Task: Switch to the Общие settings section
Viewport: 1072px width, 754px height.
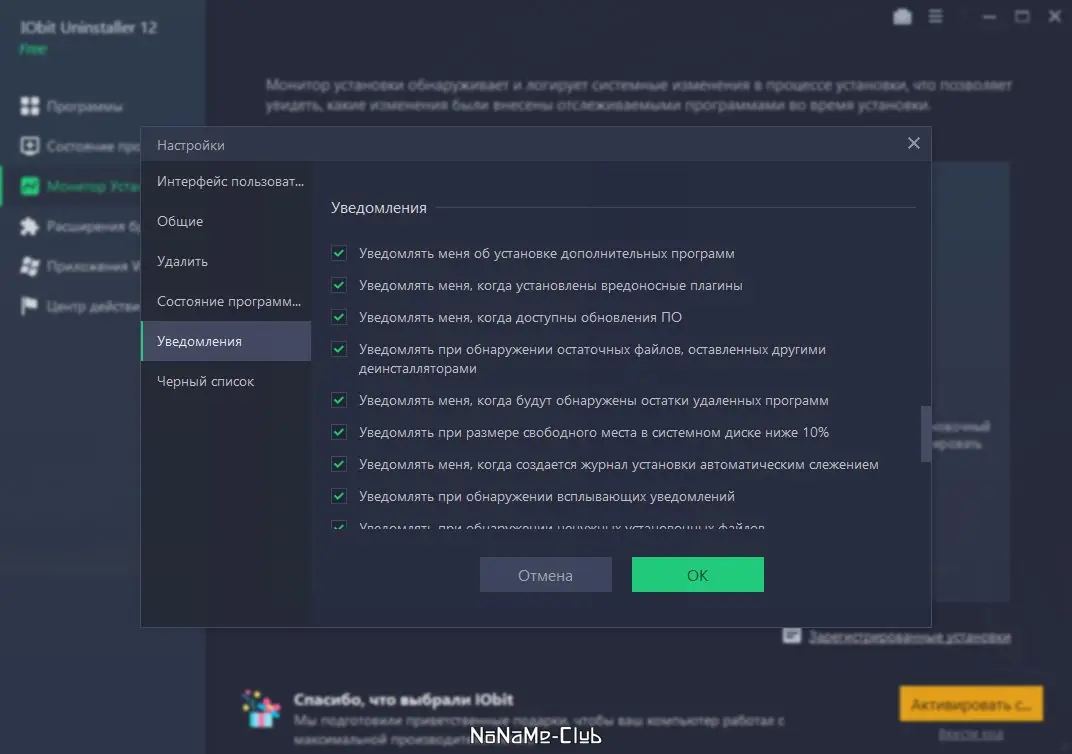Action: click(x=226, y=221)
